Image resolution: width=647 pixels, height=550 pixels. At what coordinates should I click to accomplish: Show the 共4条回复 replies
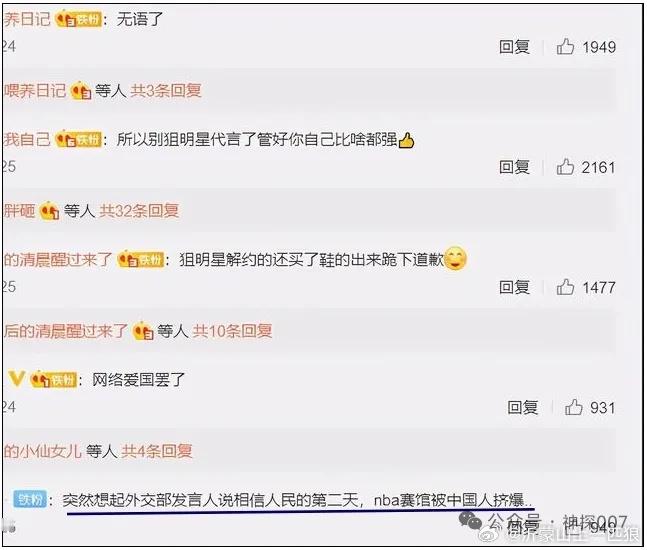156,451
